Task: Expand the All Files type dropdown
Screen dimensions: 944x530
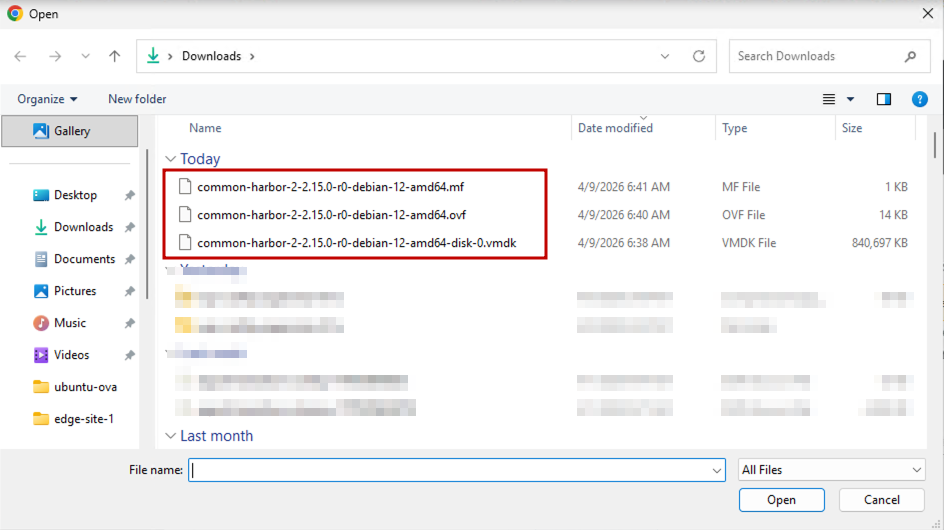Action: (832, 470)
